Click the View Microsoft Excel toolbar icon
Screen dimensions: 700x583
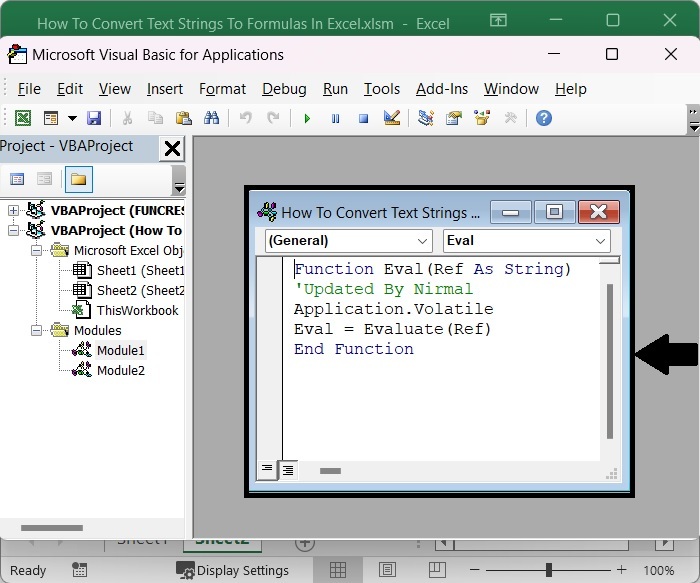point(23,118)
